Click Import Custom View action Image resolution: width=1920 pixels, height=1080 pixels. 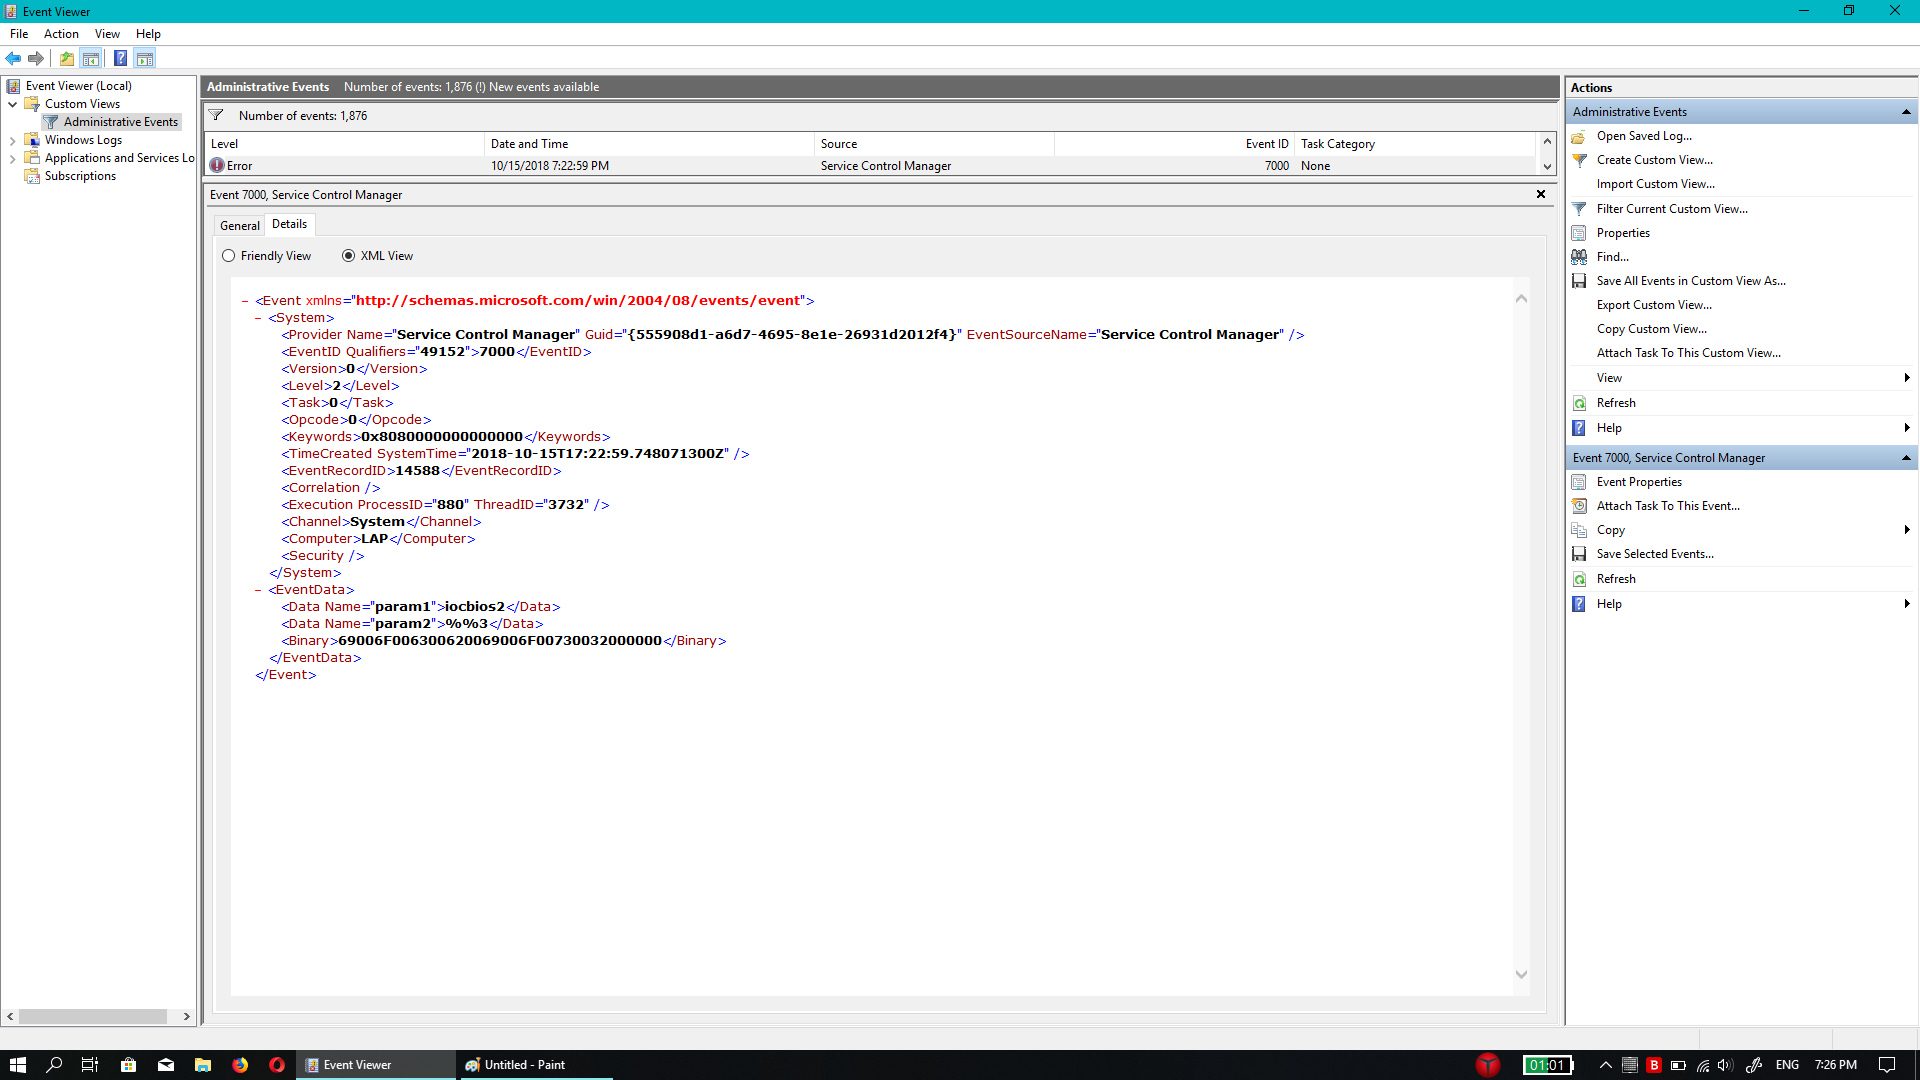tap(1655, 184)
